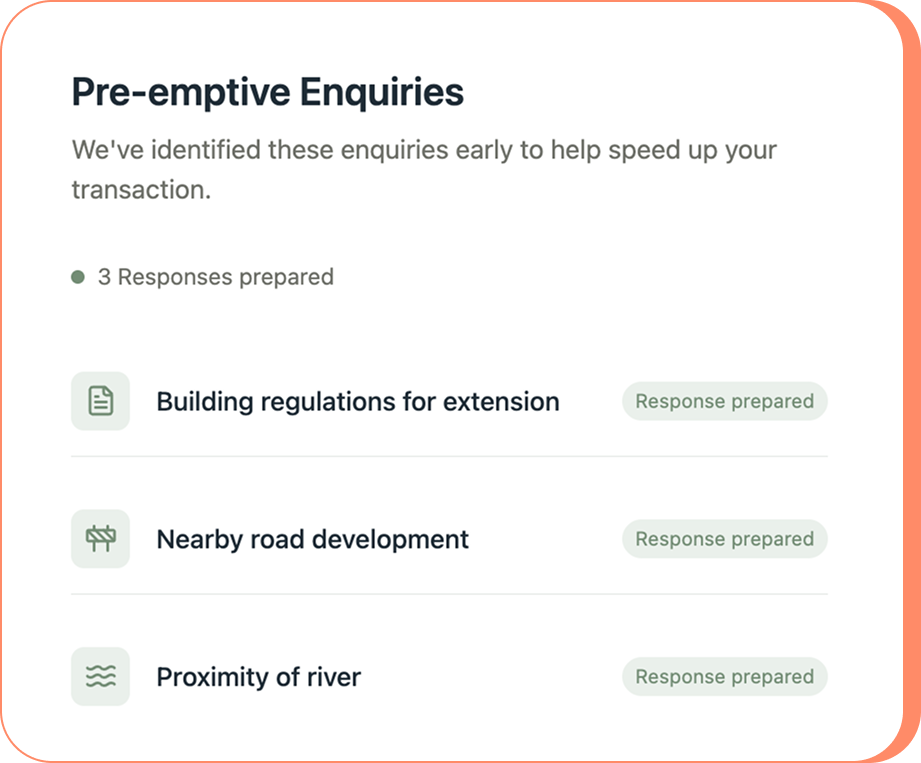Click blank space between Proximity of river title and badge
The image size is (921, 763).
(490, 677)
